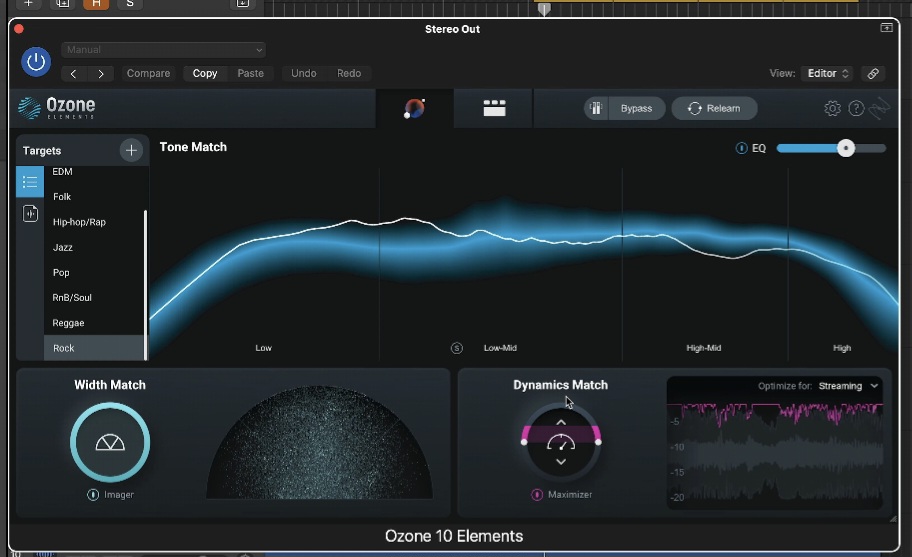Click the Width Match imager dial
The image size is (912, 557).
click(x=110, y=442)
